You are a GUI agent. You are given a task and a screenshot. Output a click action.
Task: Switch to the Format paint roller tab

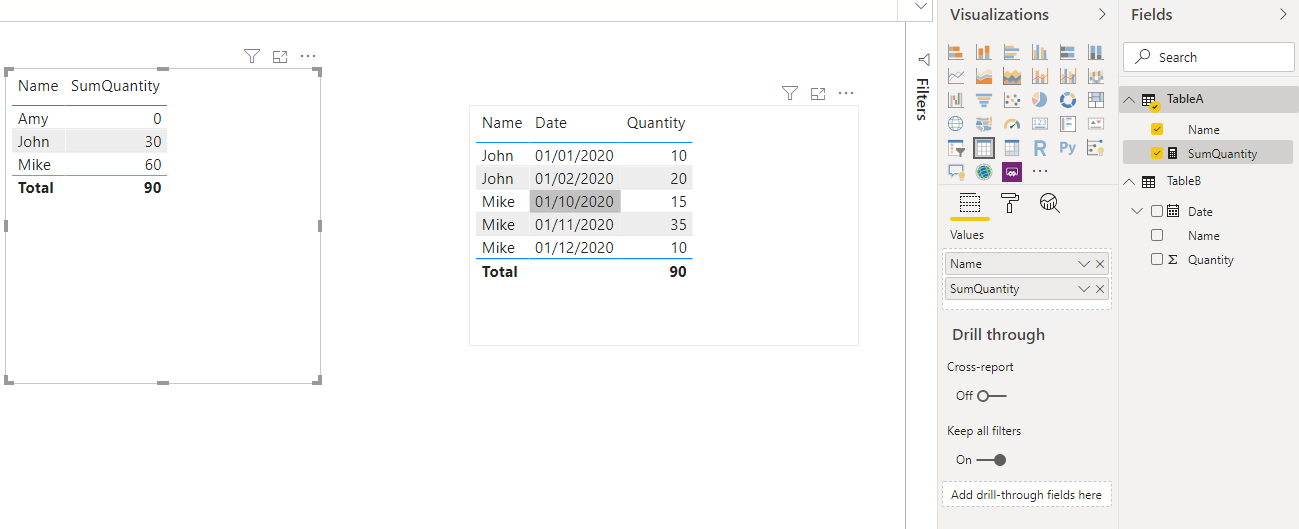pos(1010,203)
